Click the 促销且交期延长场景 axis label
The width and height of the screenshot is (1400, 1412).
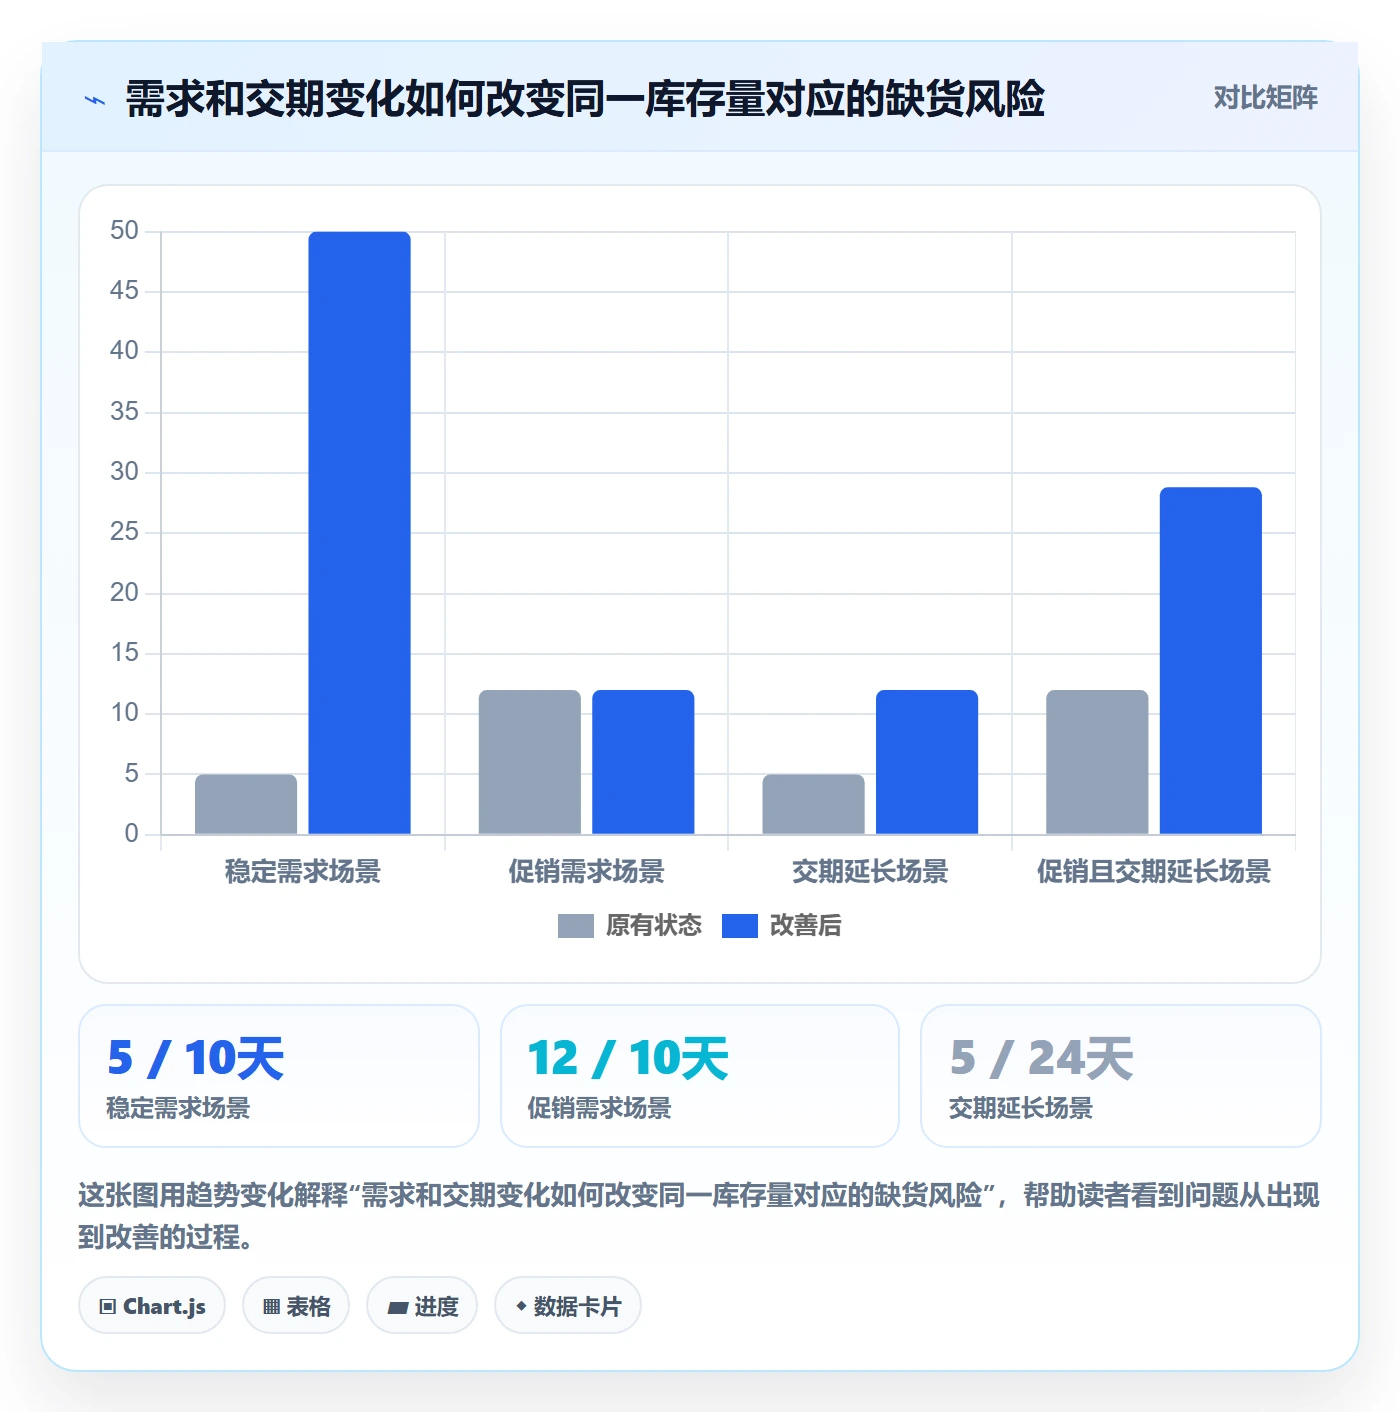point(1154,872)
